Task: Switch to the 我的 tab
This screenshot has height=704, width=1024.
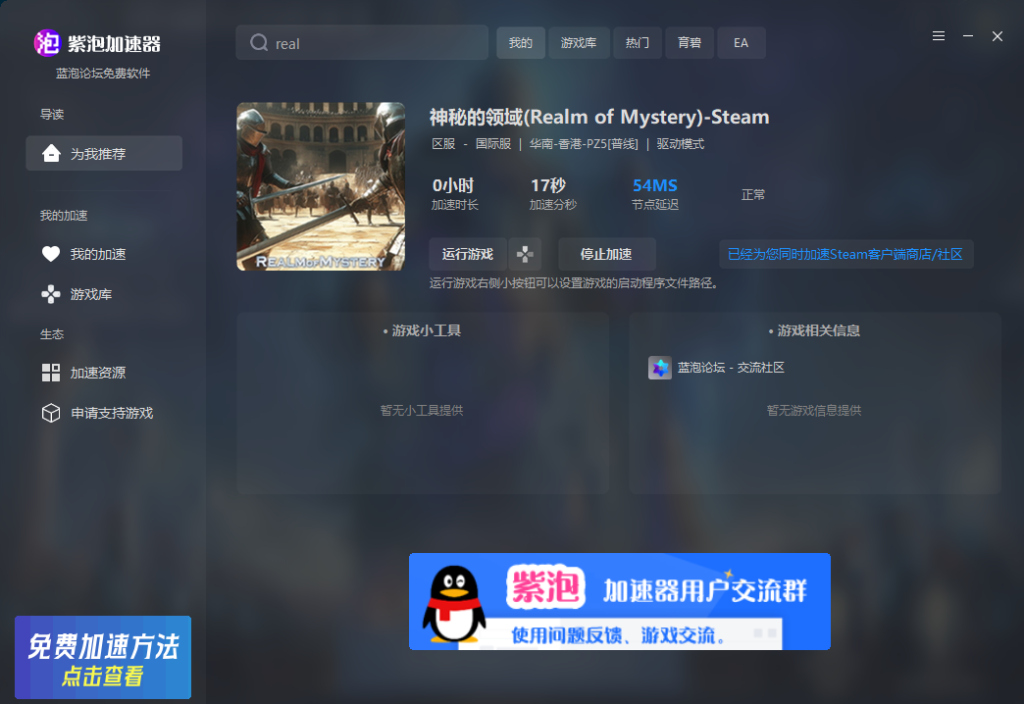Action: (x=520, y=42)
